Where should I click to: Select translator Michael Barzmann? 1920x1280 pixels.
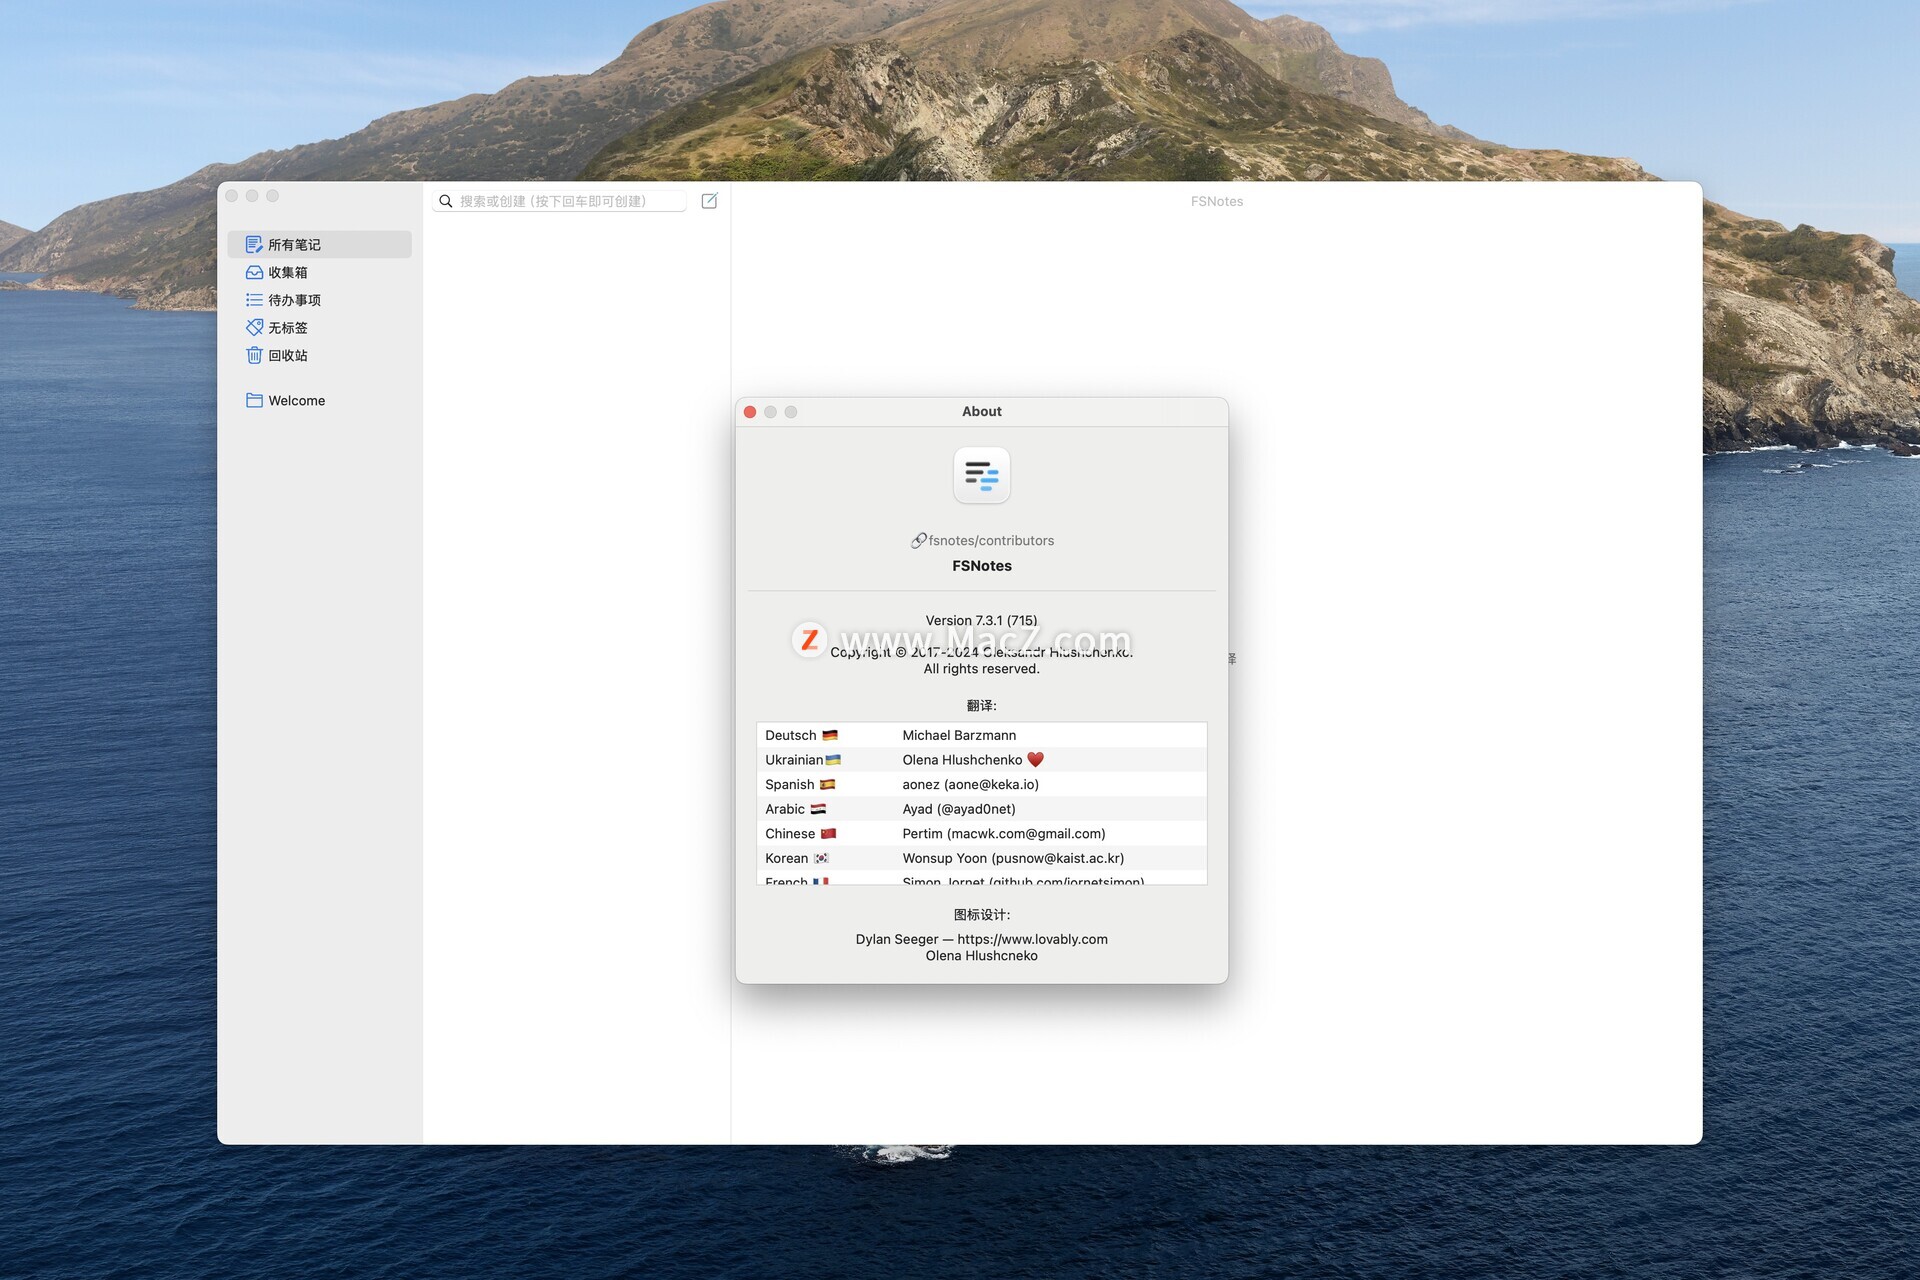(x=959, y=736)
